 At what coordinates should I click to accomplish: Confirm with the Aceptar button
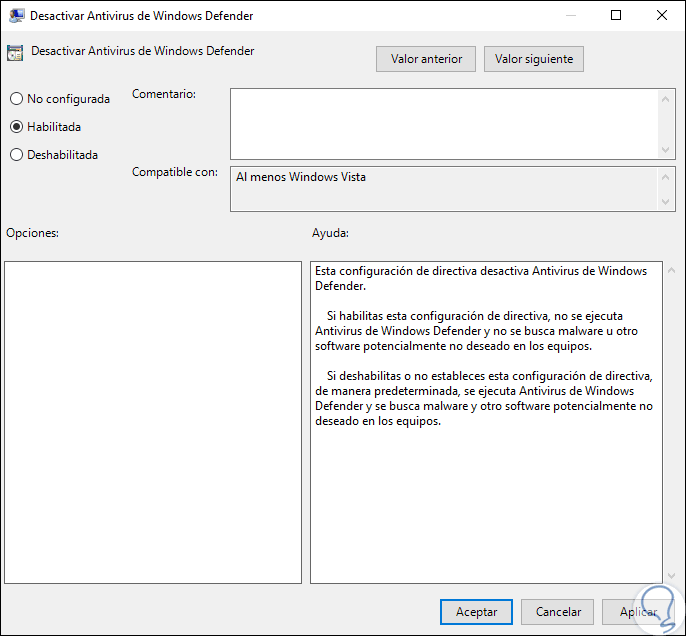pyautogui.click(x=476, y=612)
